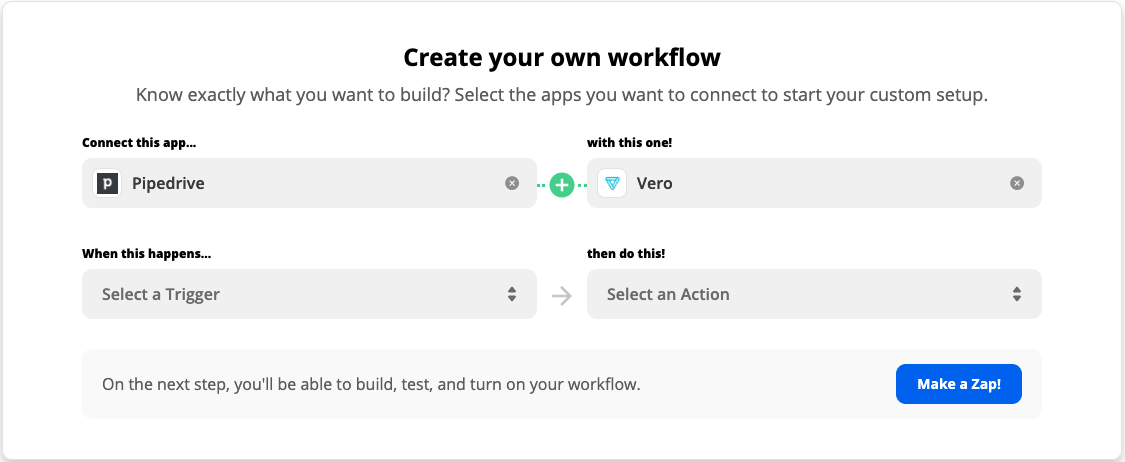Click the Pipedrive app name field
This screenshot has width=1125, height=462.
pos(300,184)
